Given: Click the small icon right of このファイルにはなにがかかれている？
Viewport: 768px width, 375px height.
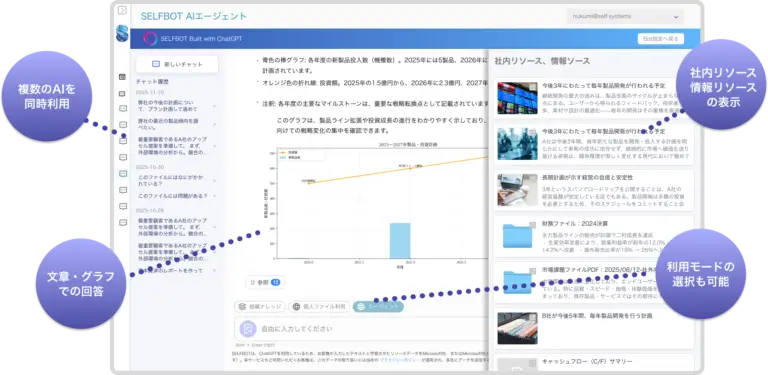Looking at the screenshot, I should pos(214,181).
